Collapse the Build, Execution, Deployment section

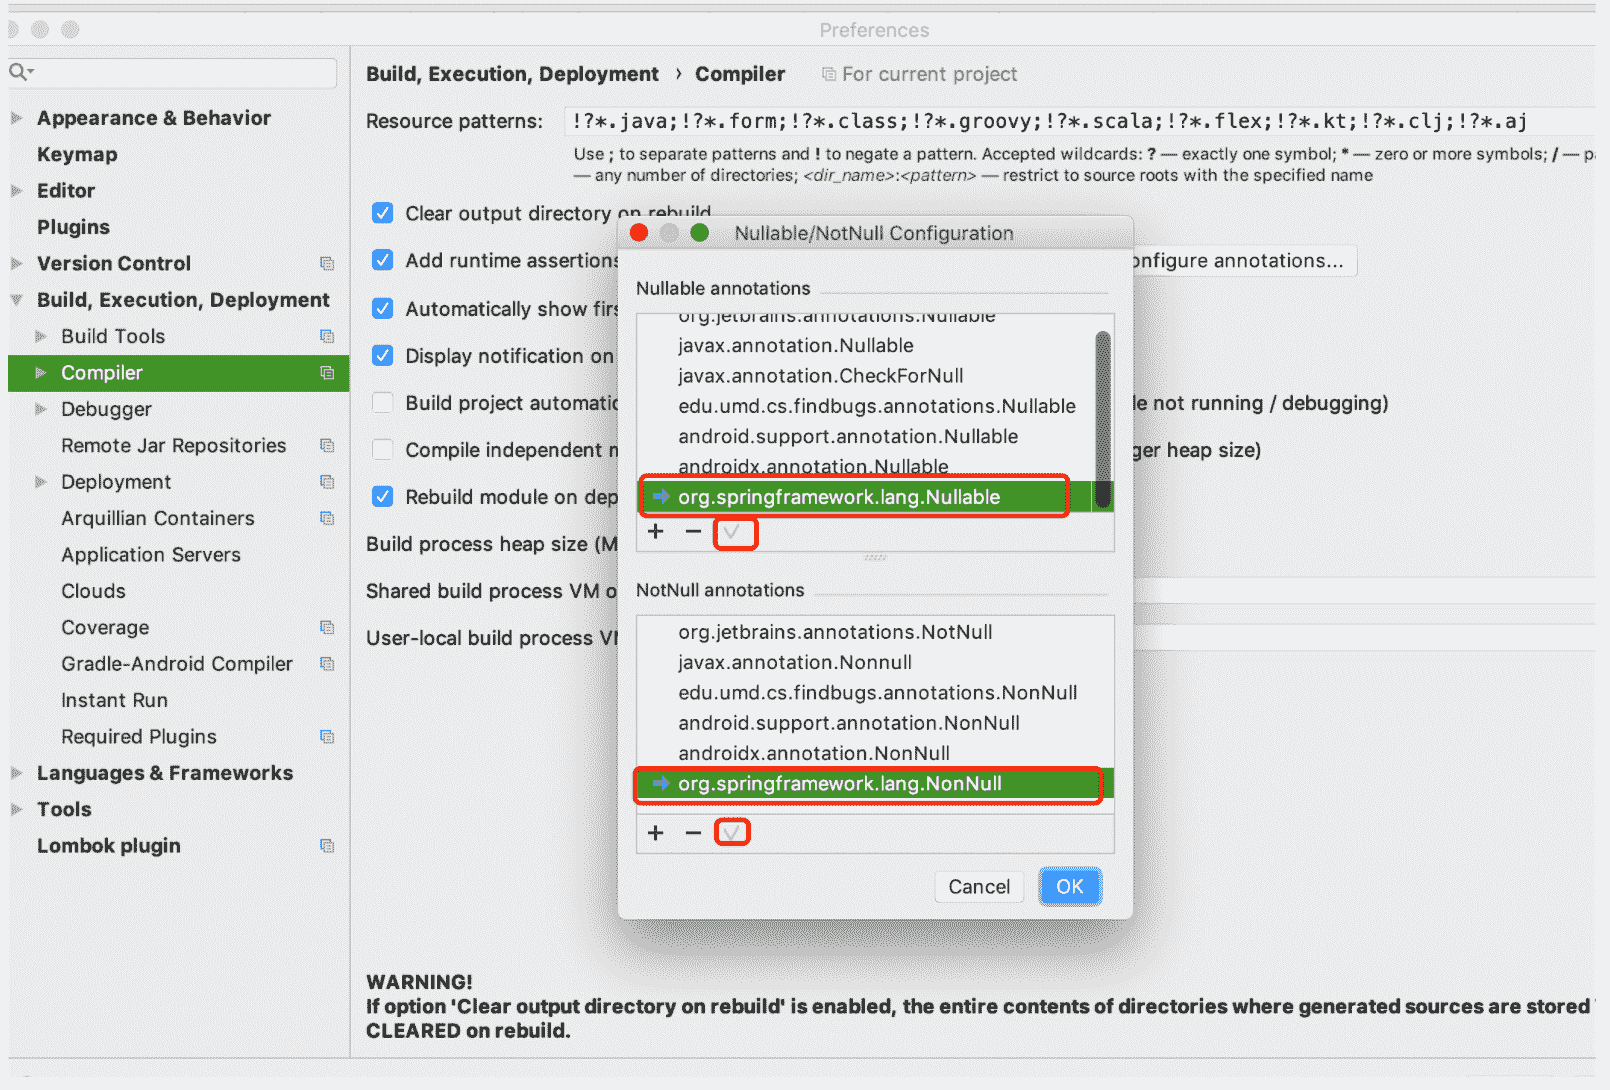[17, 300]
